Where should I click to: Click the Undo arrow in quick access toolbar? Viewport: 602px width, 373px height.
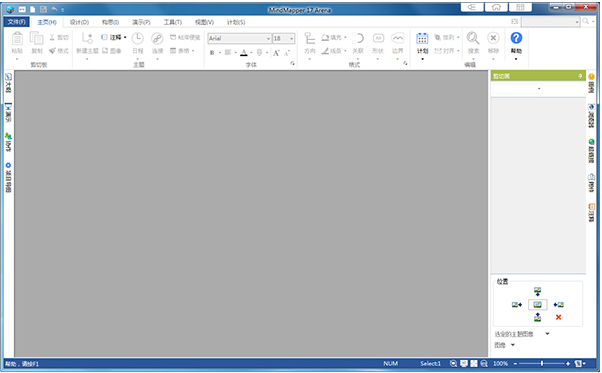pyautogui.click(x=54, y=9)
